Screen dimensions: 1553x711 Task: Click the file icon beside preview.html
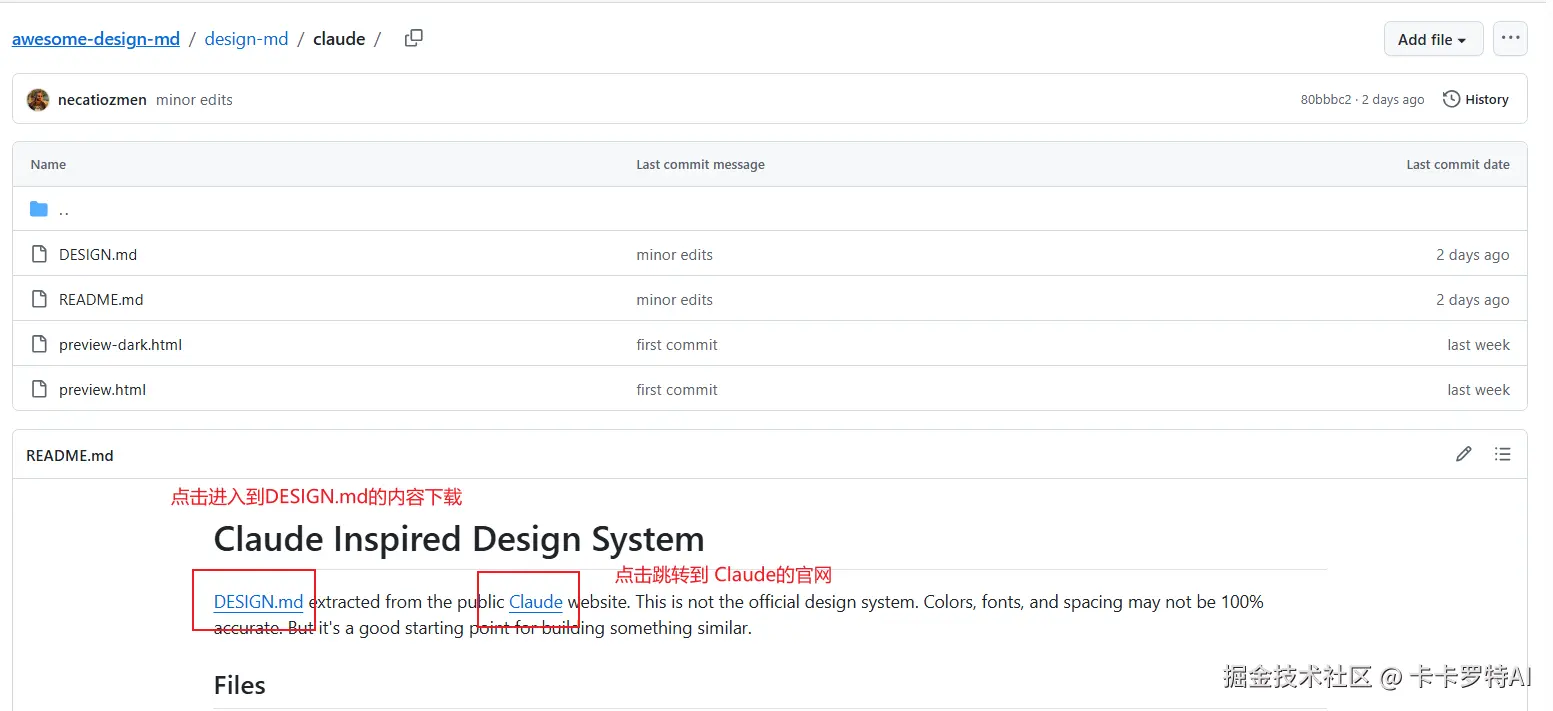click(x=39, y=389)
